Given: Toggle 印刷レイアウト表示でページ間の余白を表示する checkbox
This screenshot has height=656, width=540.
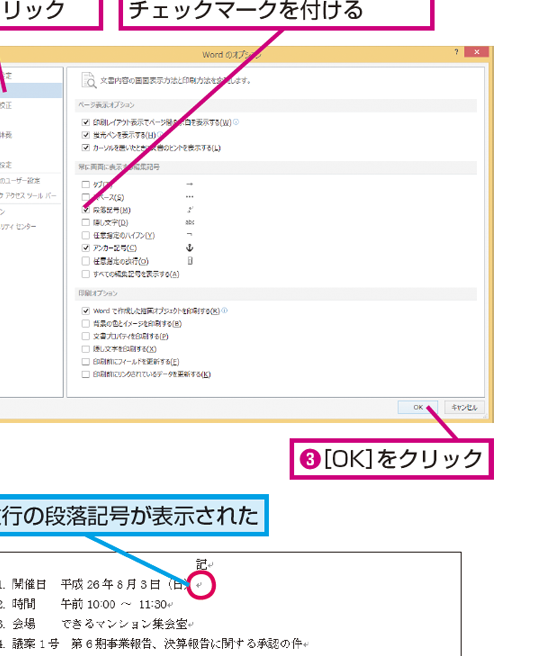Looking at the screenshot, I should point(86,122).
